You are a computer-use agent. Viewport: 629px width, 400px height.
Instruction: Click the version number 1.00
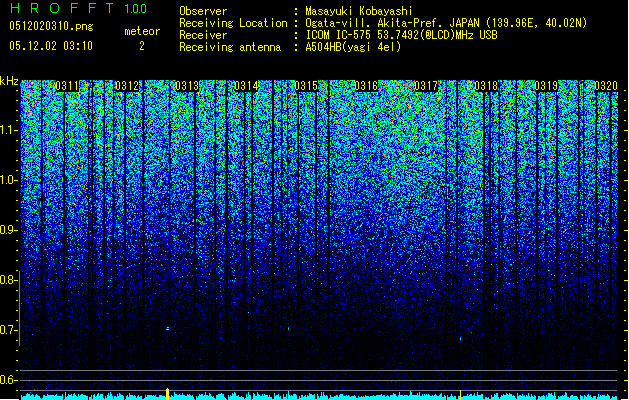[x=136, y=8]
